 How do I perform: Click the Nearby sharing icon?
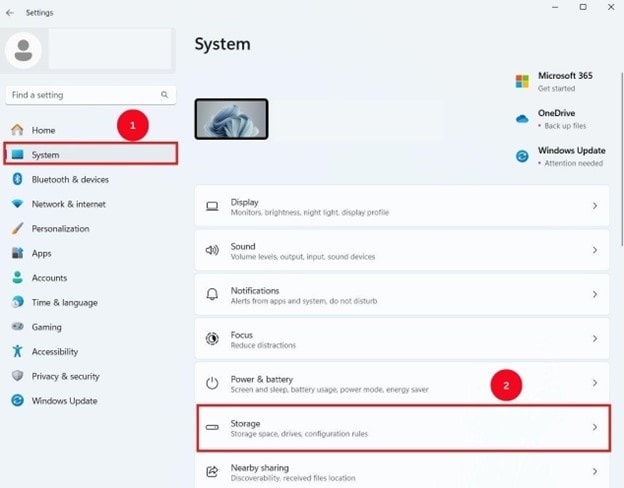click(x=212, y=471)
